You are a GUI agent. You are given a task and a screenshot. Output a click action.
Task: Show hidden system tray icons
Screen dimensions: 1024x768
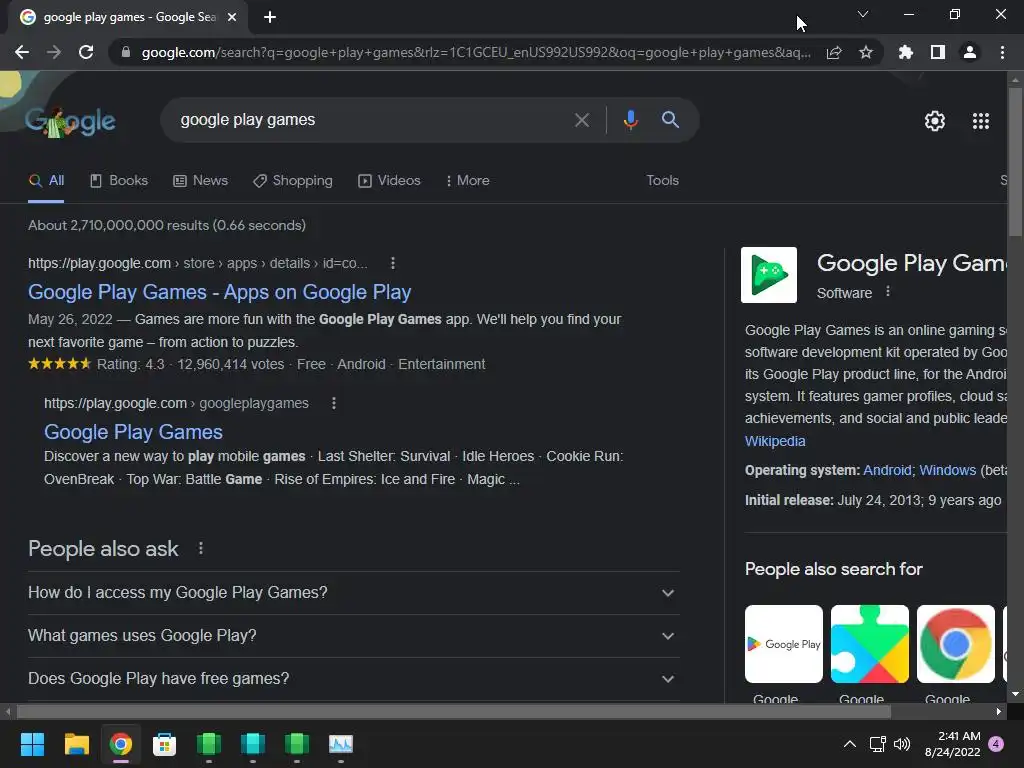tap(850, 744)
